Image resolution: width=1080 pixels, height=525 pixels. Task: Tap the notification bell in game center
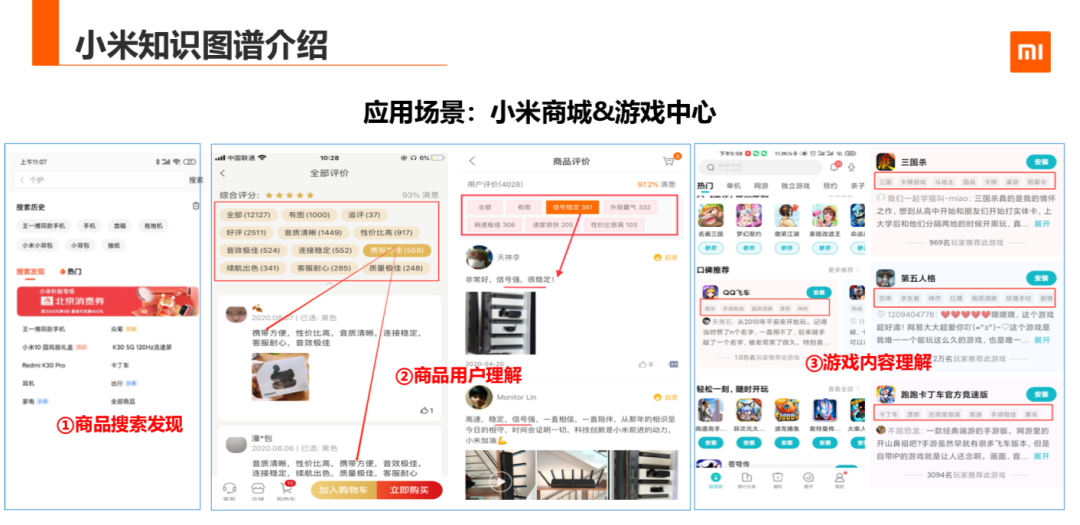pos(835,167)
